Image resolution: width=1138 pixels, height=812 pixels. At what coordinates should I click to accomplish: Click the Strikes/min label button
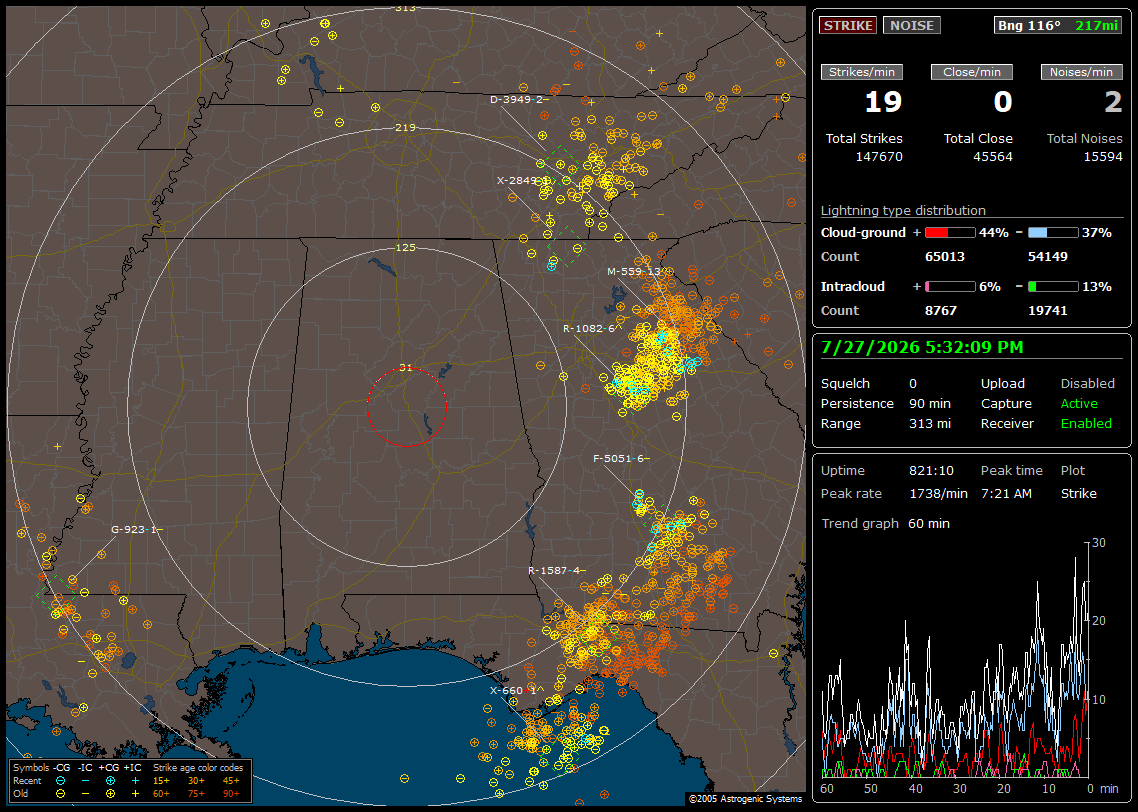(x=862, y=72)
